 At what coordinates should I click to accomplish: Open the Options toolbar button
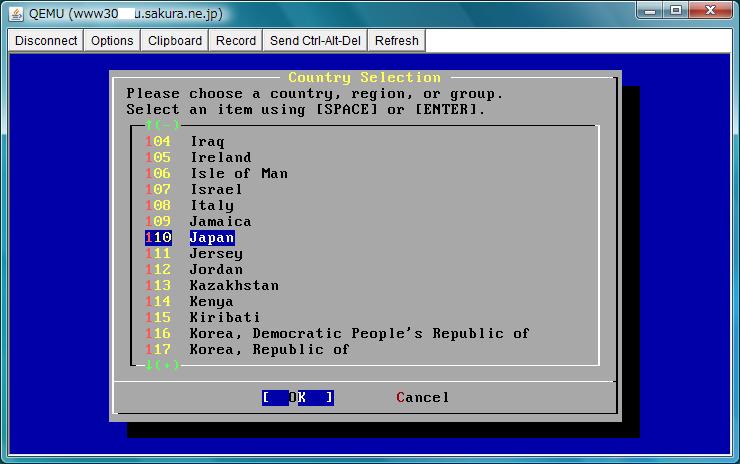click(x=112, y=41)
